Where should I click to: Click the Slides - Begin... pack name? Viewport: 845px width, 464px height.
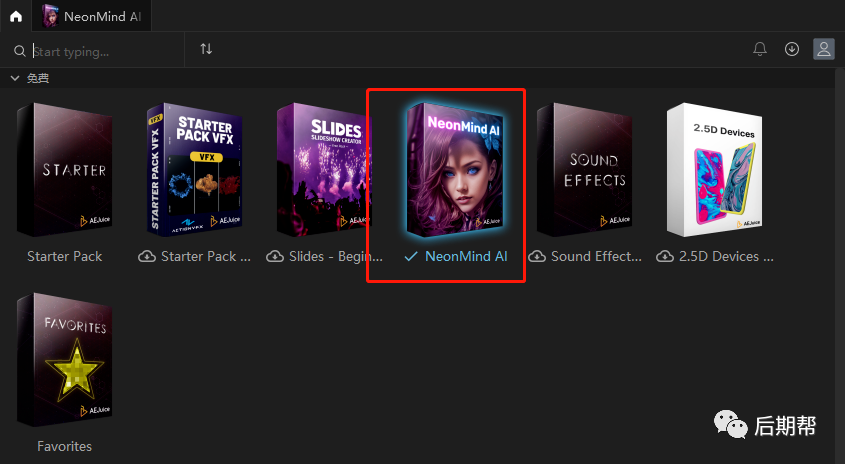[x=336, y=257]
